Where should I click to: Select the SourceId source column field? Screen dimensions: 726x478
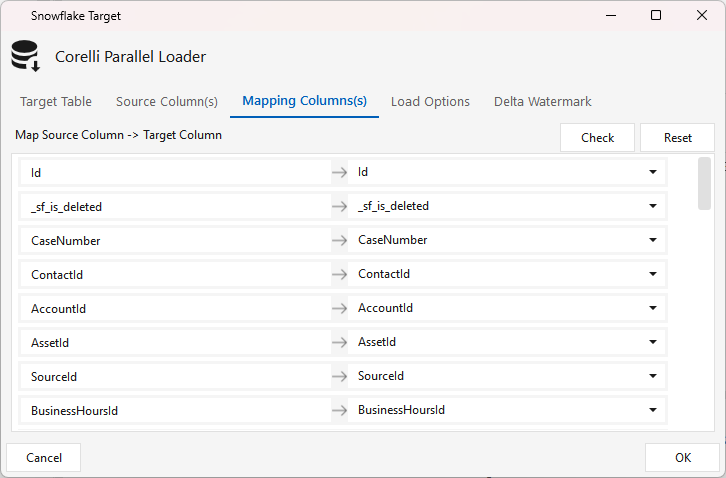(x=175, y=377)
